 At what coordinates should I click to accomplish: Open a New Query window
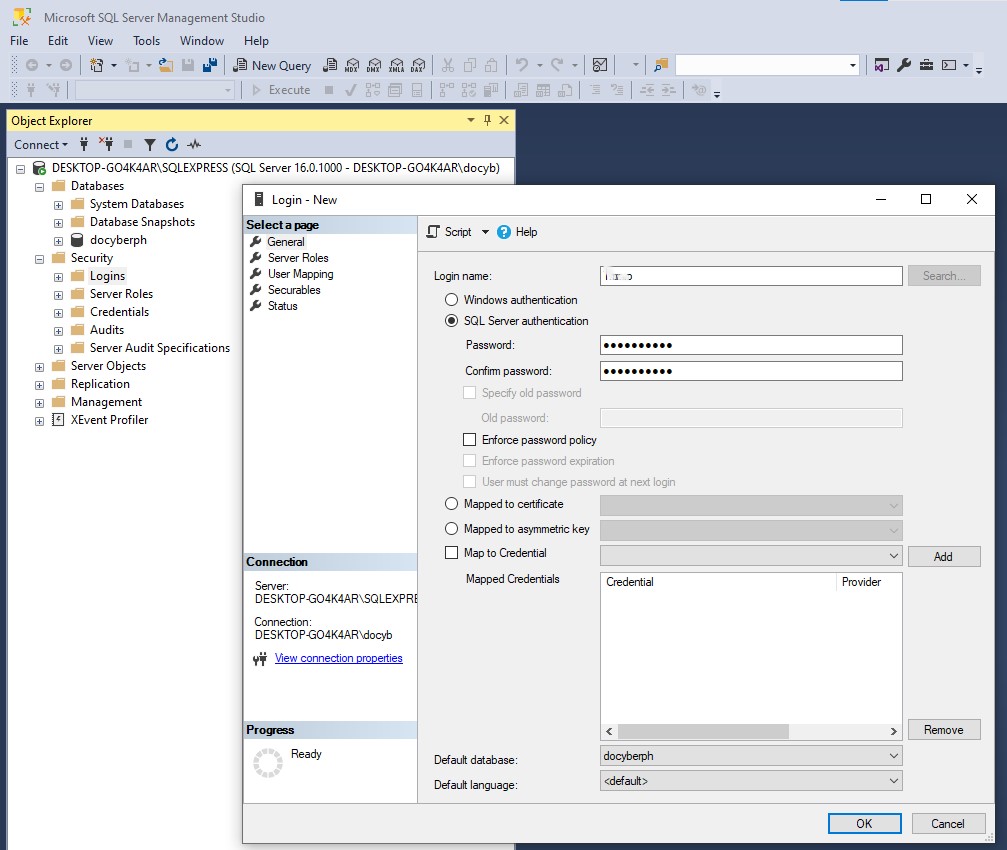(x=275, y=65)
